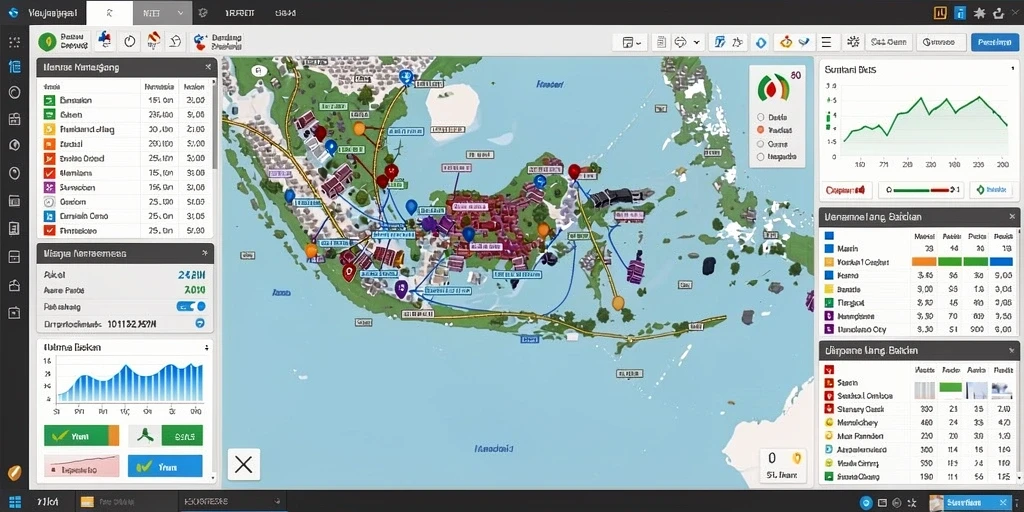Screen dimensions: 1024x512
Task: Click the red map pin near the map's upper right island
Action: coord(574,172)
